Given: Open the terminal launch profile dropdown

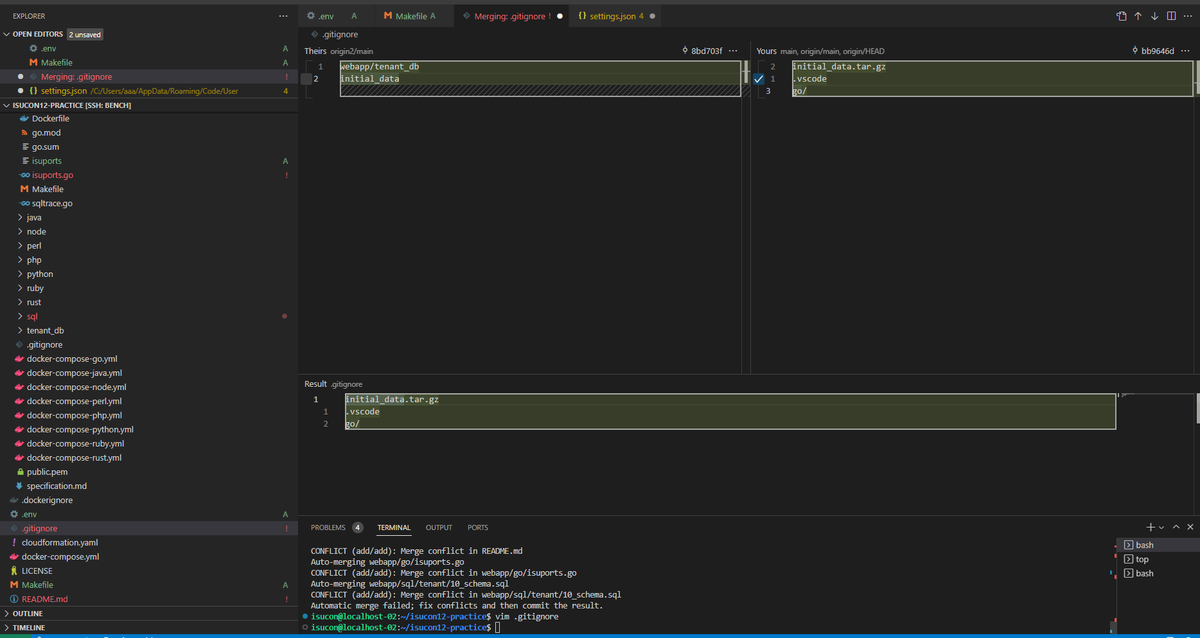Looking at the screenshot, I should tap(1162, 527).
